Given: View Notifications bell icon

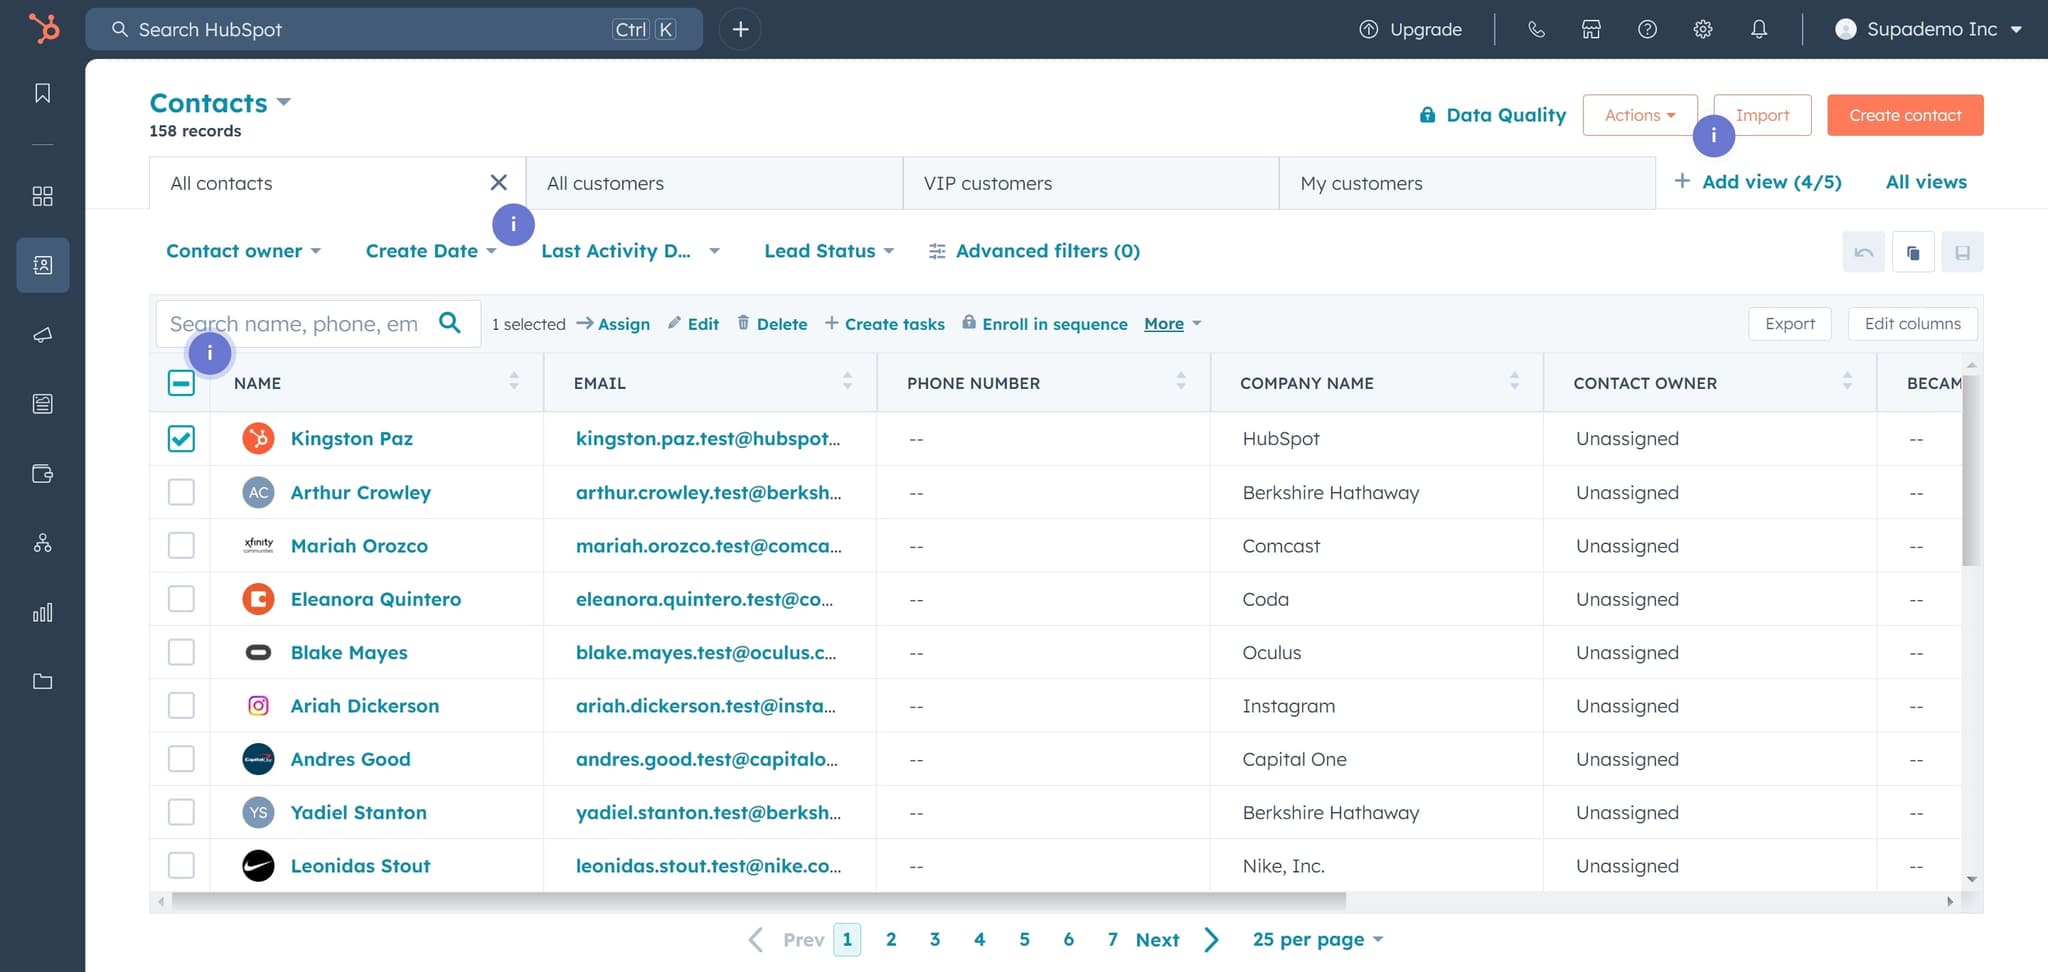Looking at the screenshot, I should (x=1758, y=29).
